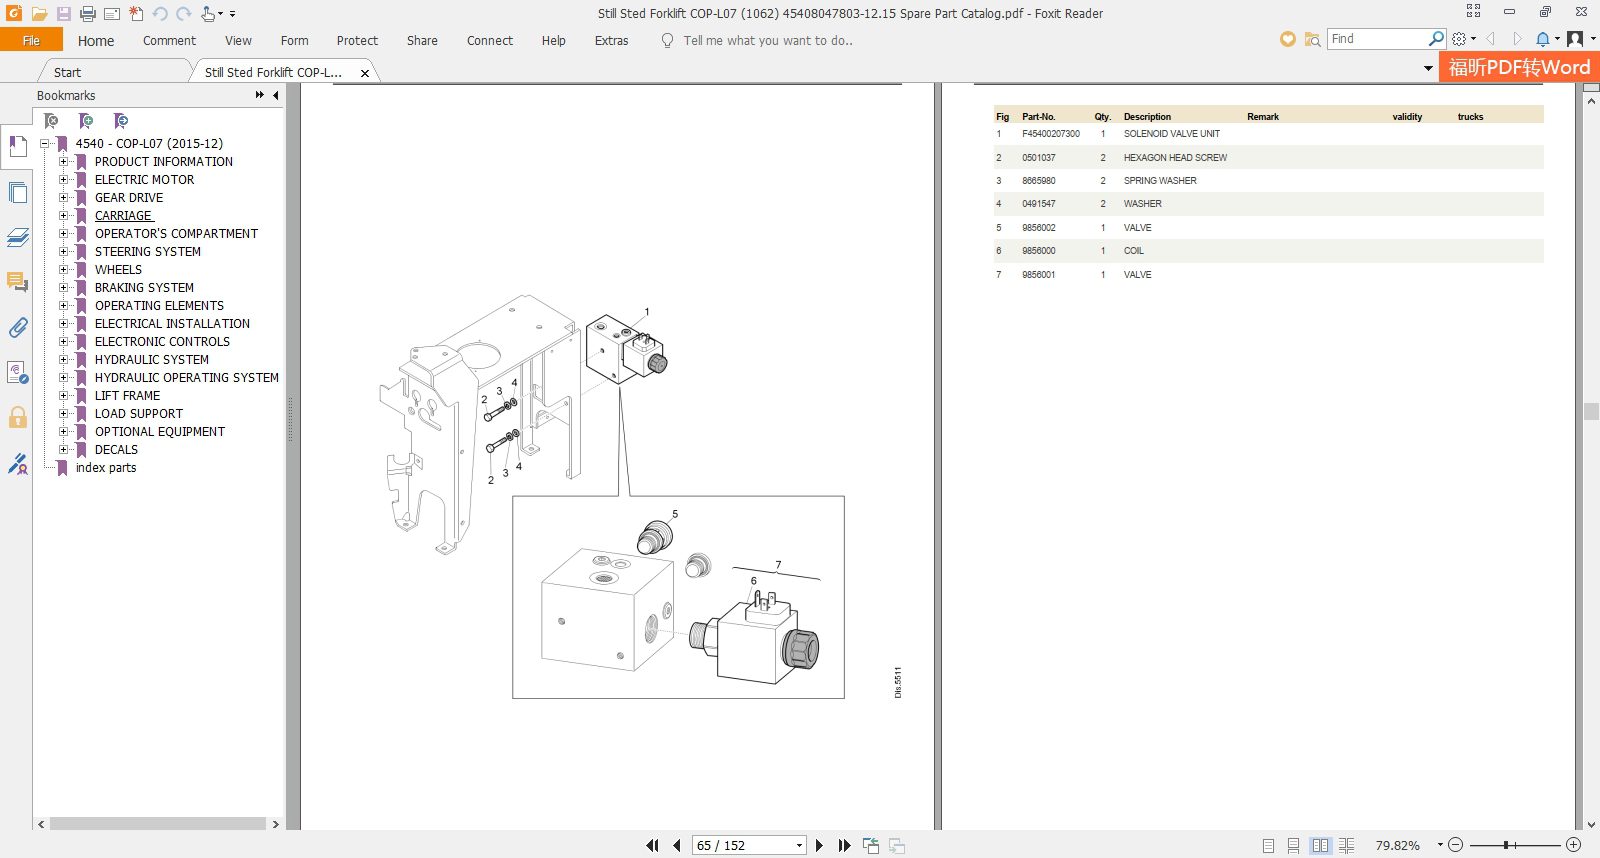The width and height of the screenshot is (1600, 858).
Task: Click the user account avatar icon
Action: click(1575, 39)
